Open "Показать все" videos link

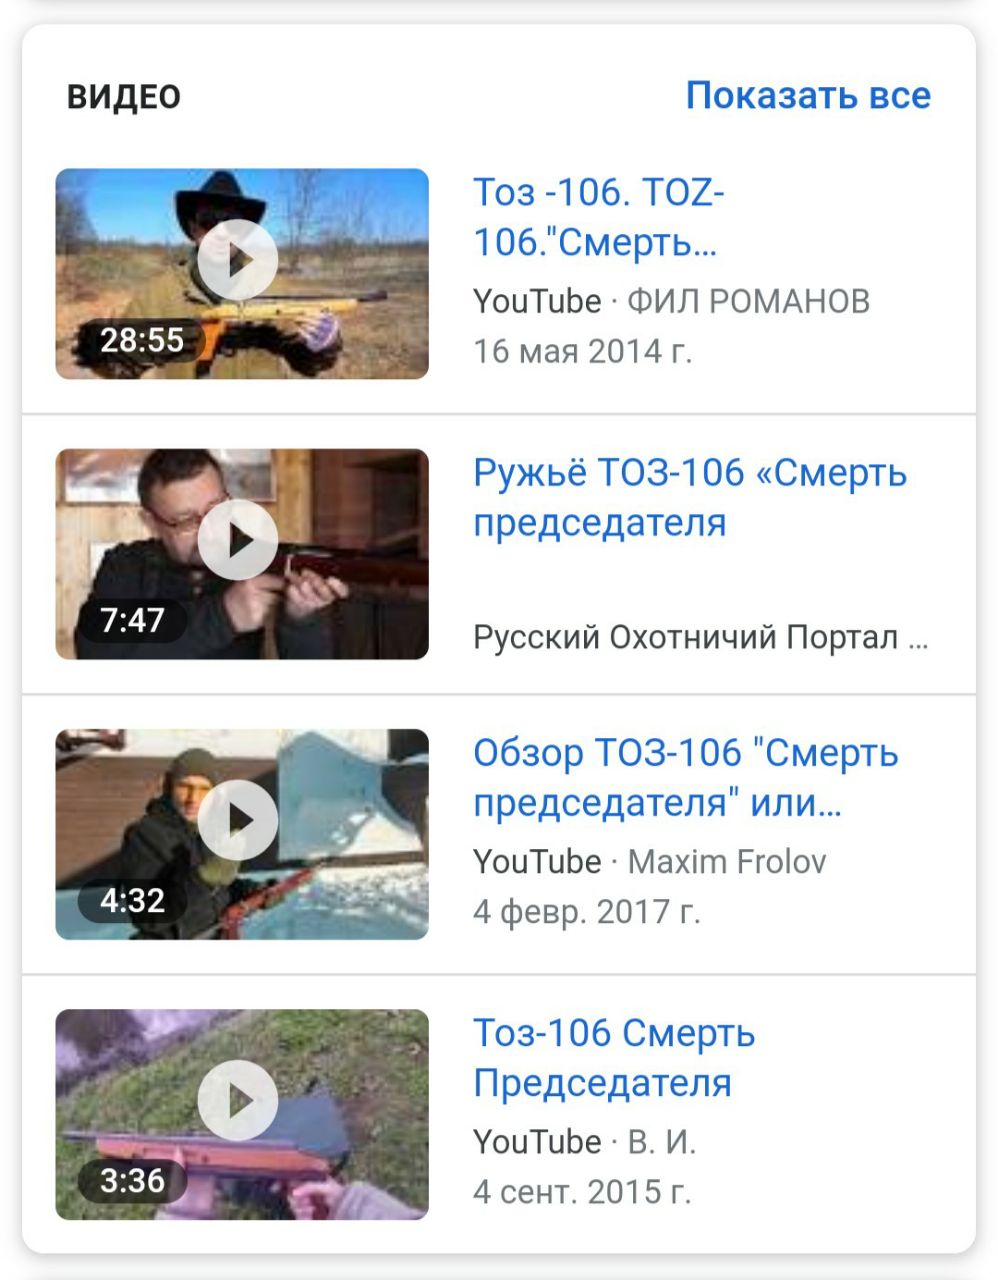(808, 96)
